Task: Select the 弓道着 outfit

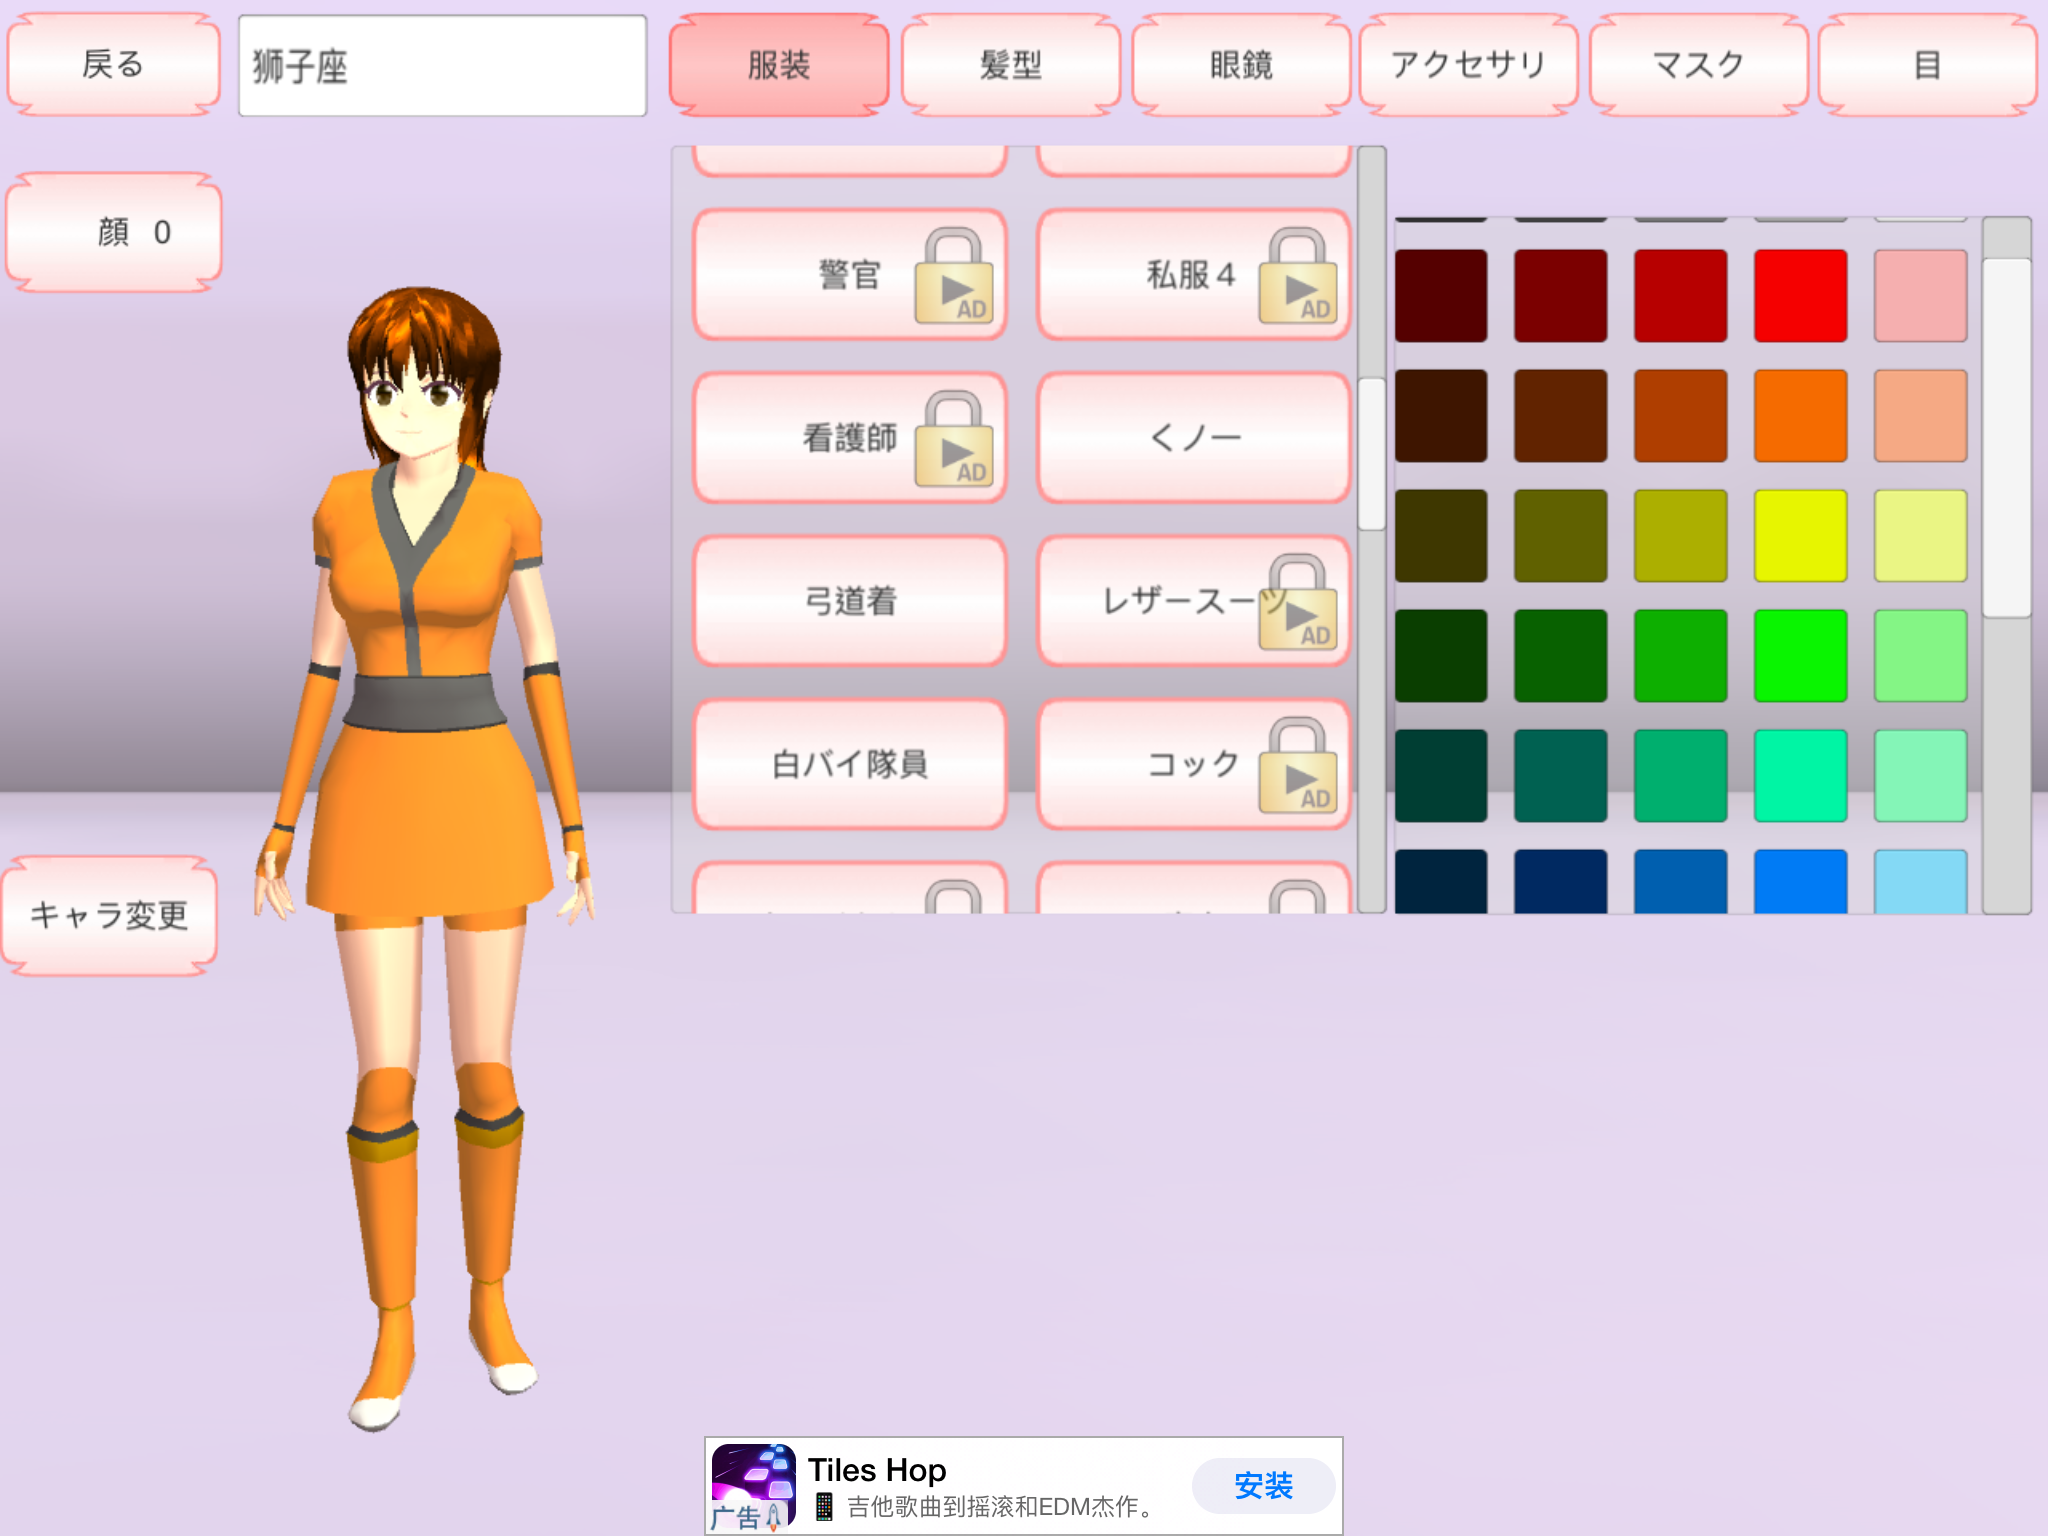Action: (850, 601)
